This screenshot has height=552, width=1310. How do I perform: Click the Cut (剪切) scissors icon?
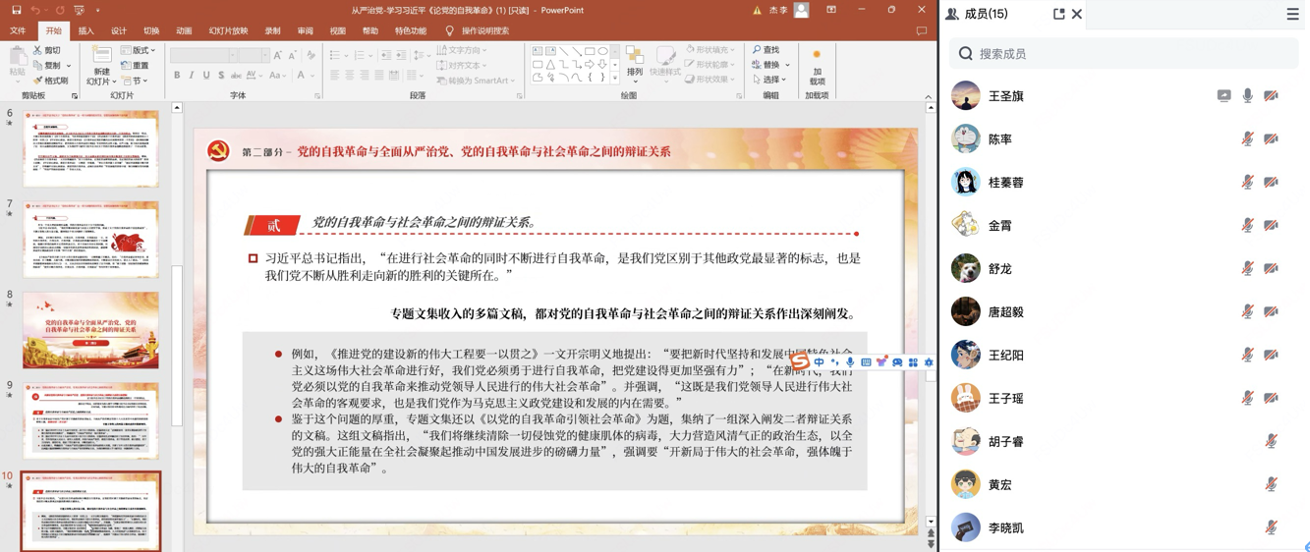pyautogui.click(x=38, y=50)
